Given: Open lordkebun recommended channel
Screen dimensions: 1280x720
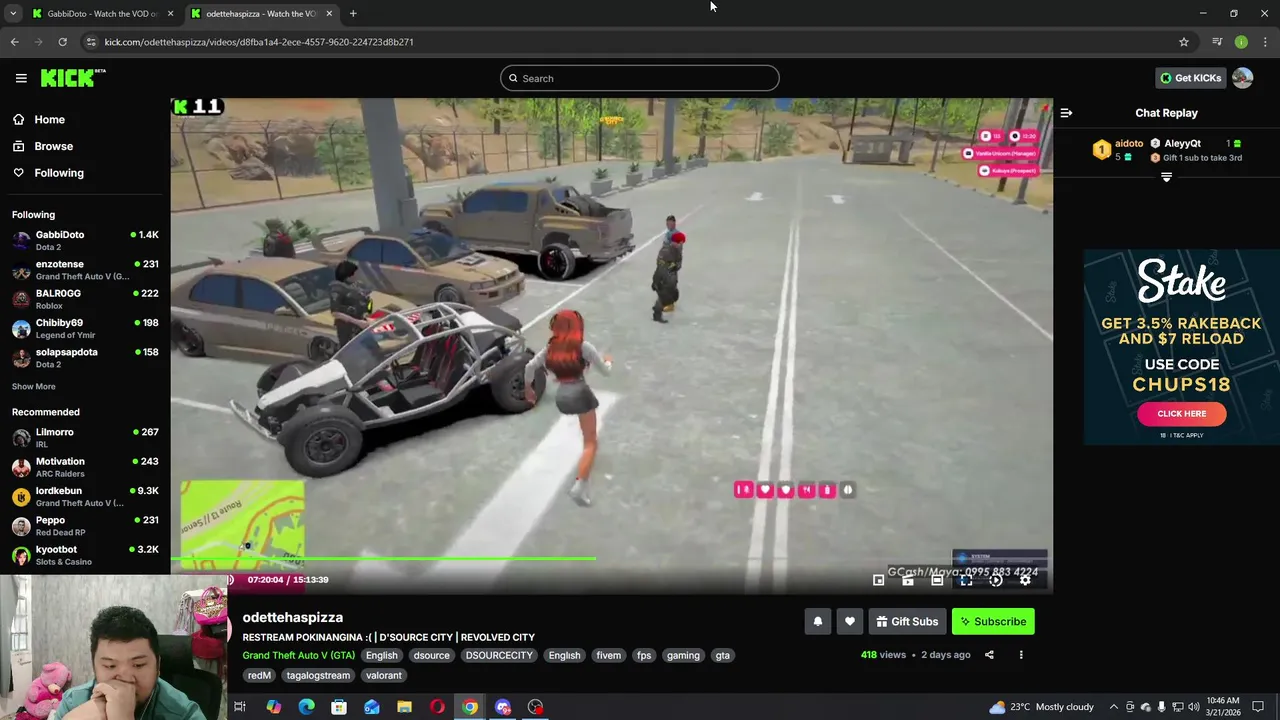Looking at the screenshot, I should [x=85, y=496].
